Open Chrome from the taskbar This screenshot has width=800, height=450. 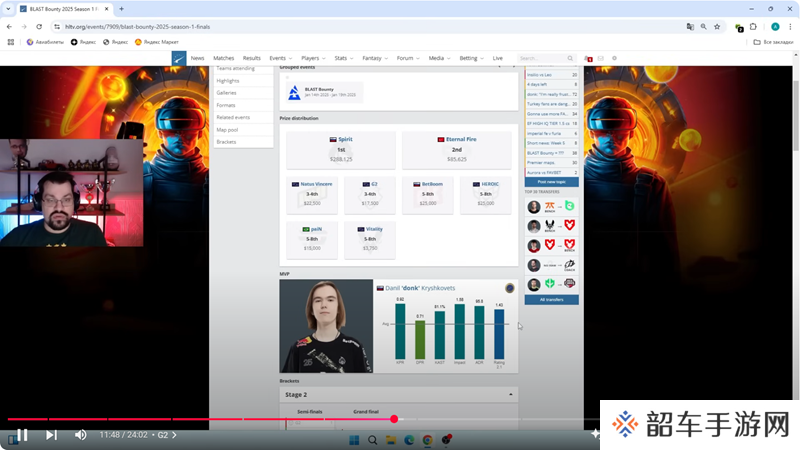tap(427, 440)
